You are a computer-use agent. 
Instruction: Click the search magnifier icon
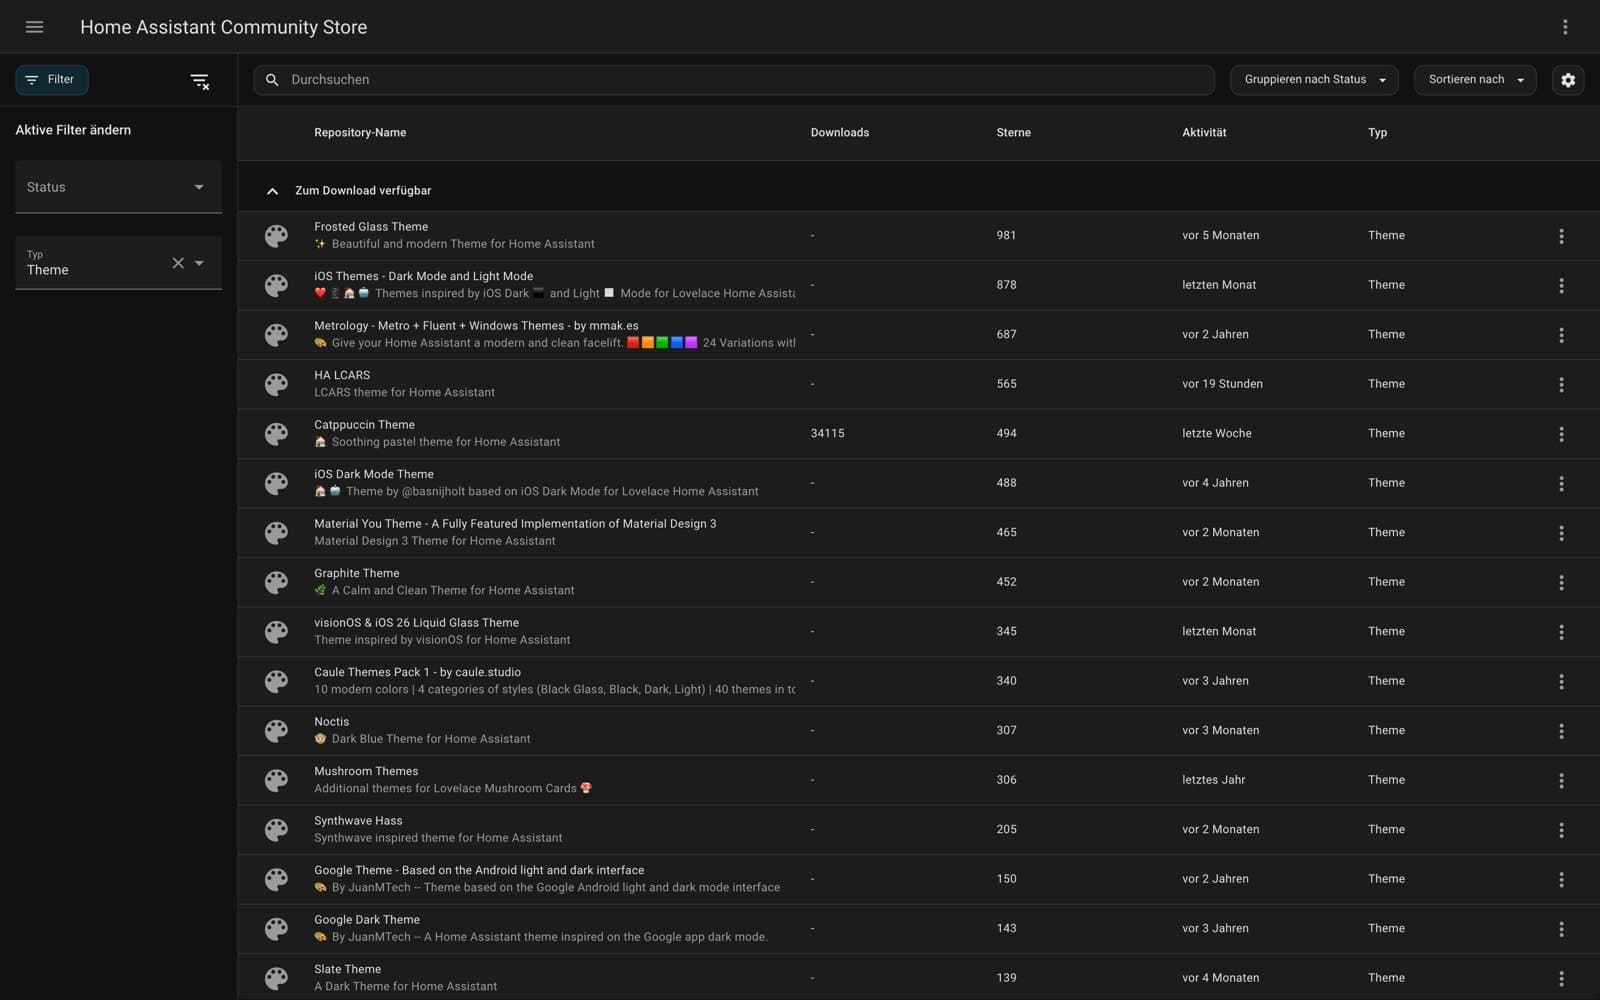pyautogui.click(x=272, y=80)
